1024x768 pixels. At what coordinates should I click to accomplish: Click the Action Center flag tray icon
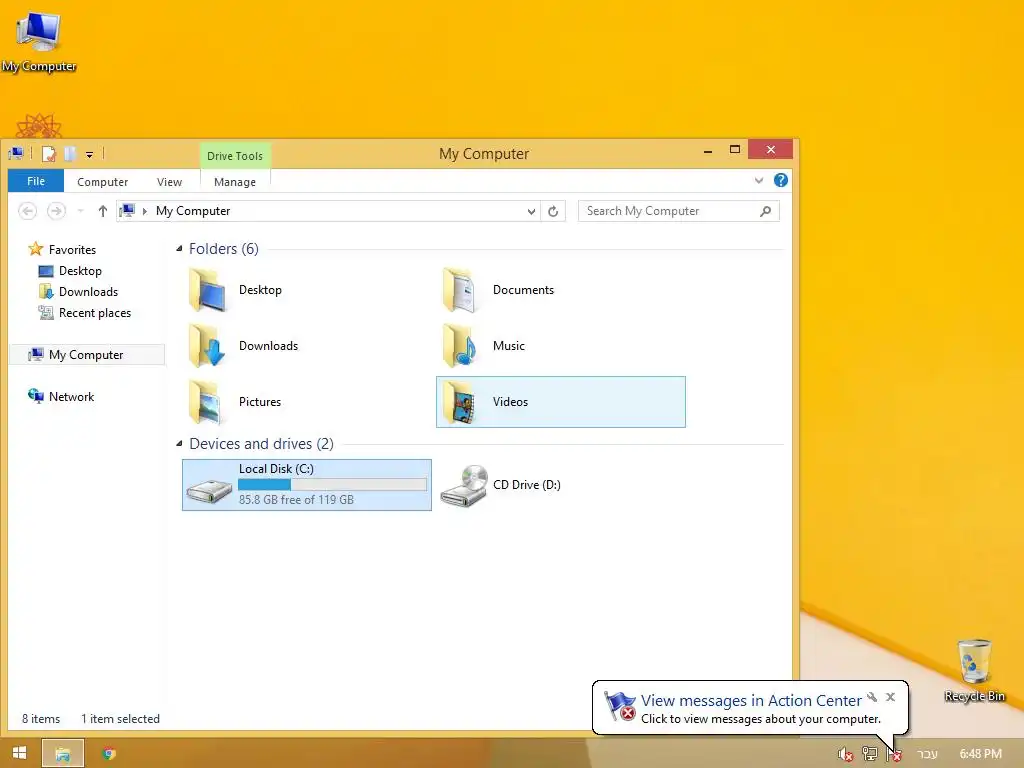(x=894, y=754)
